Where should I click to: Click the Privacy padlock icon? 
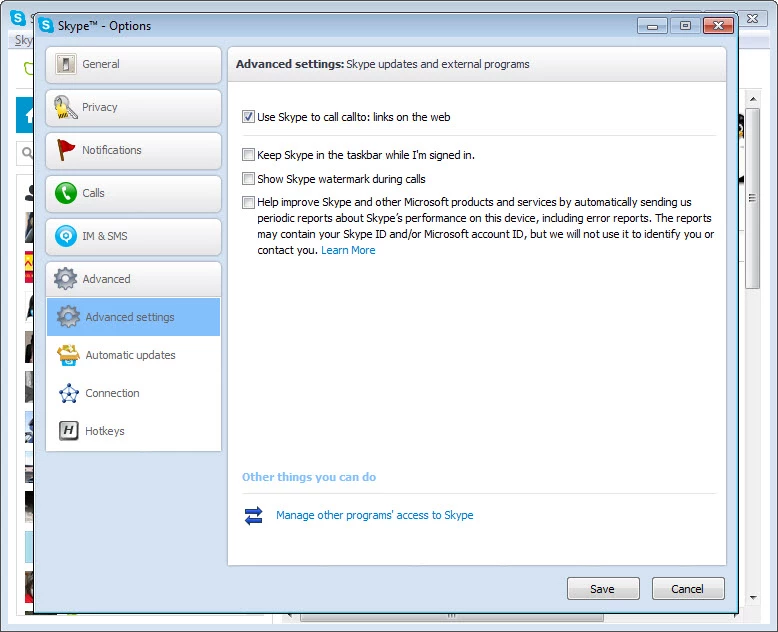66,108
